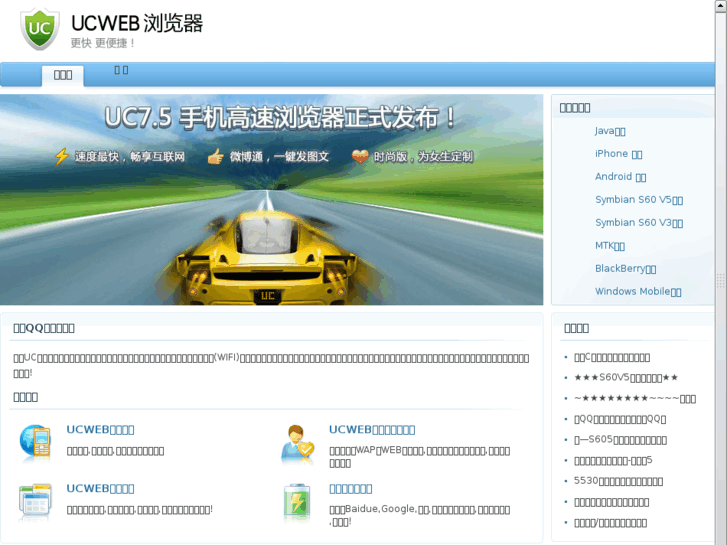727x545 pixels.
Task: Open the Symbian S60 V3 link
Action: [639, 223]
